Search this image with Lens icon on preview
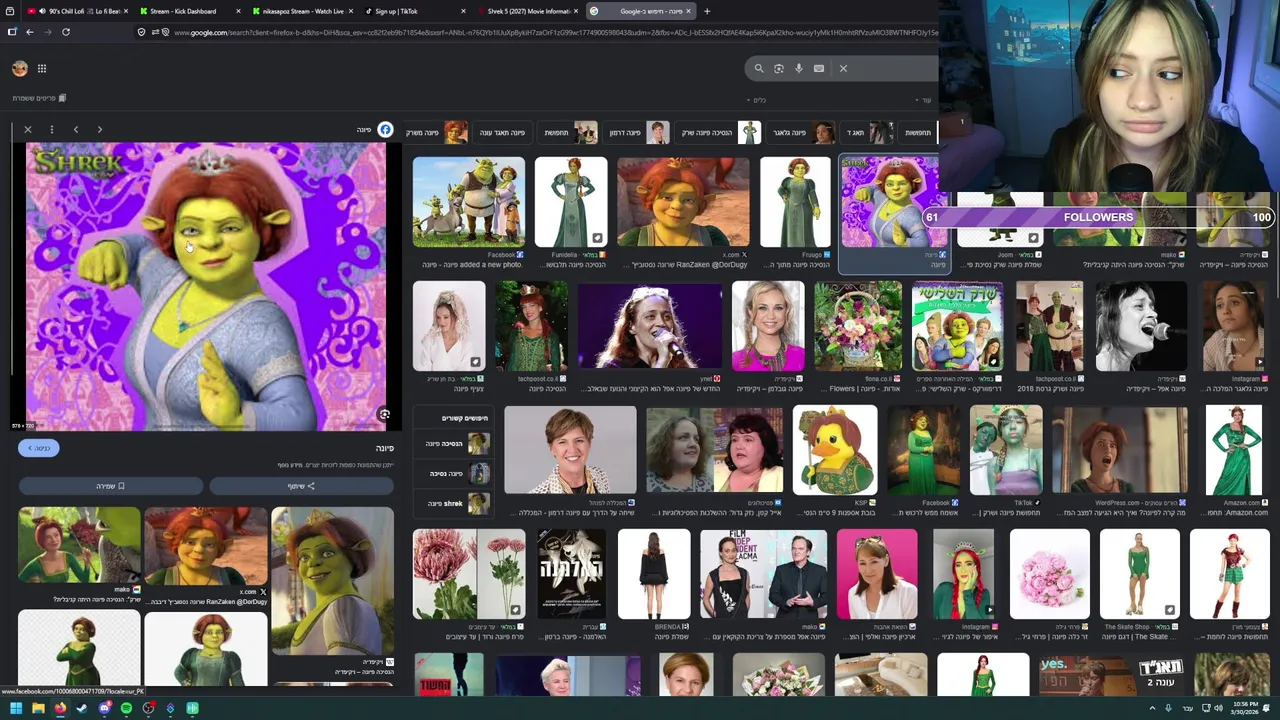 click(x=384, y=414)
